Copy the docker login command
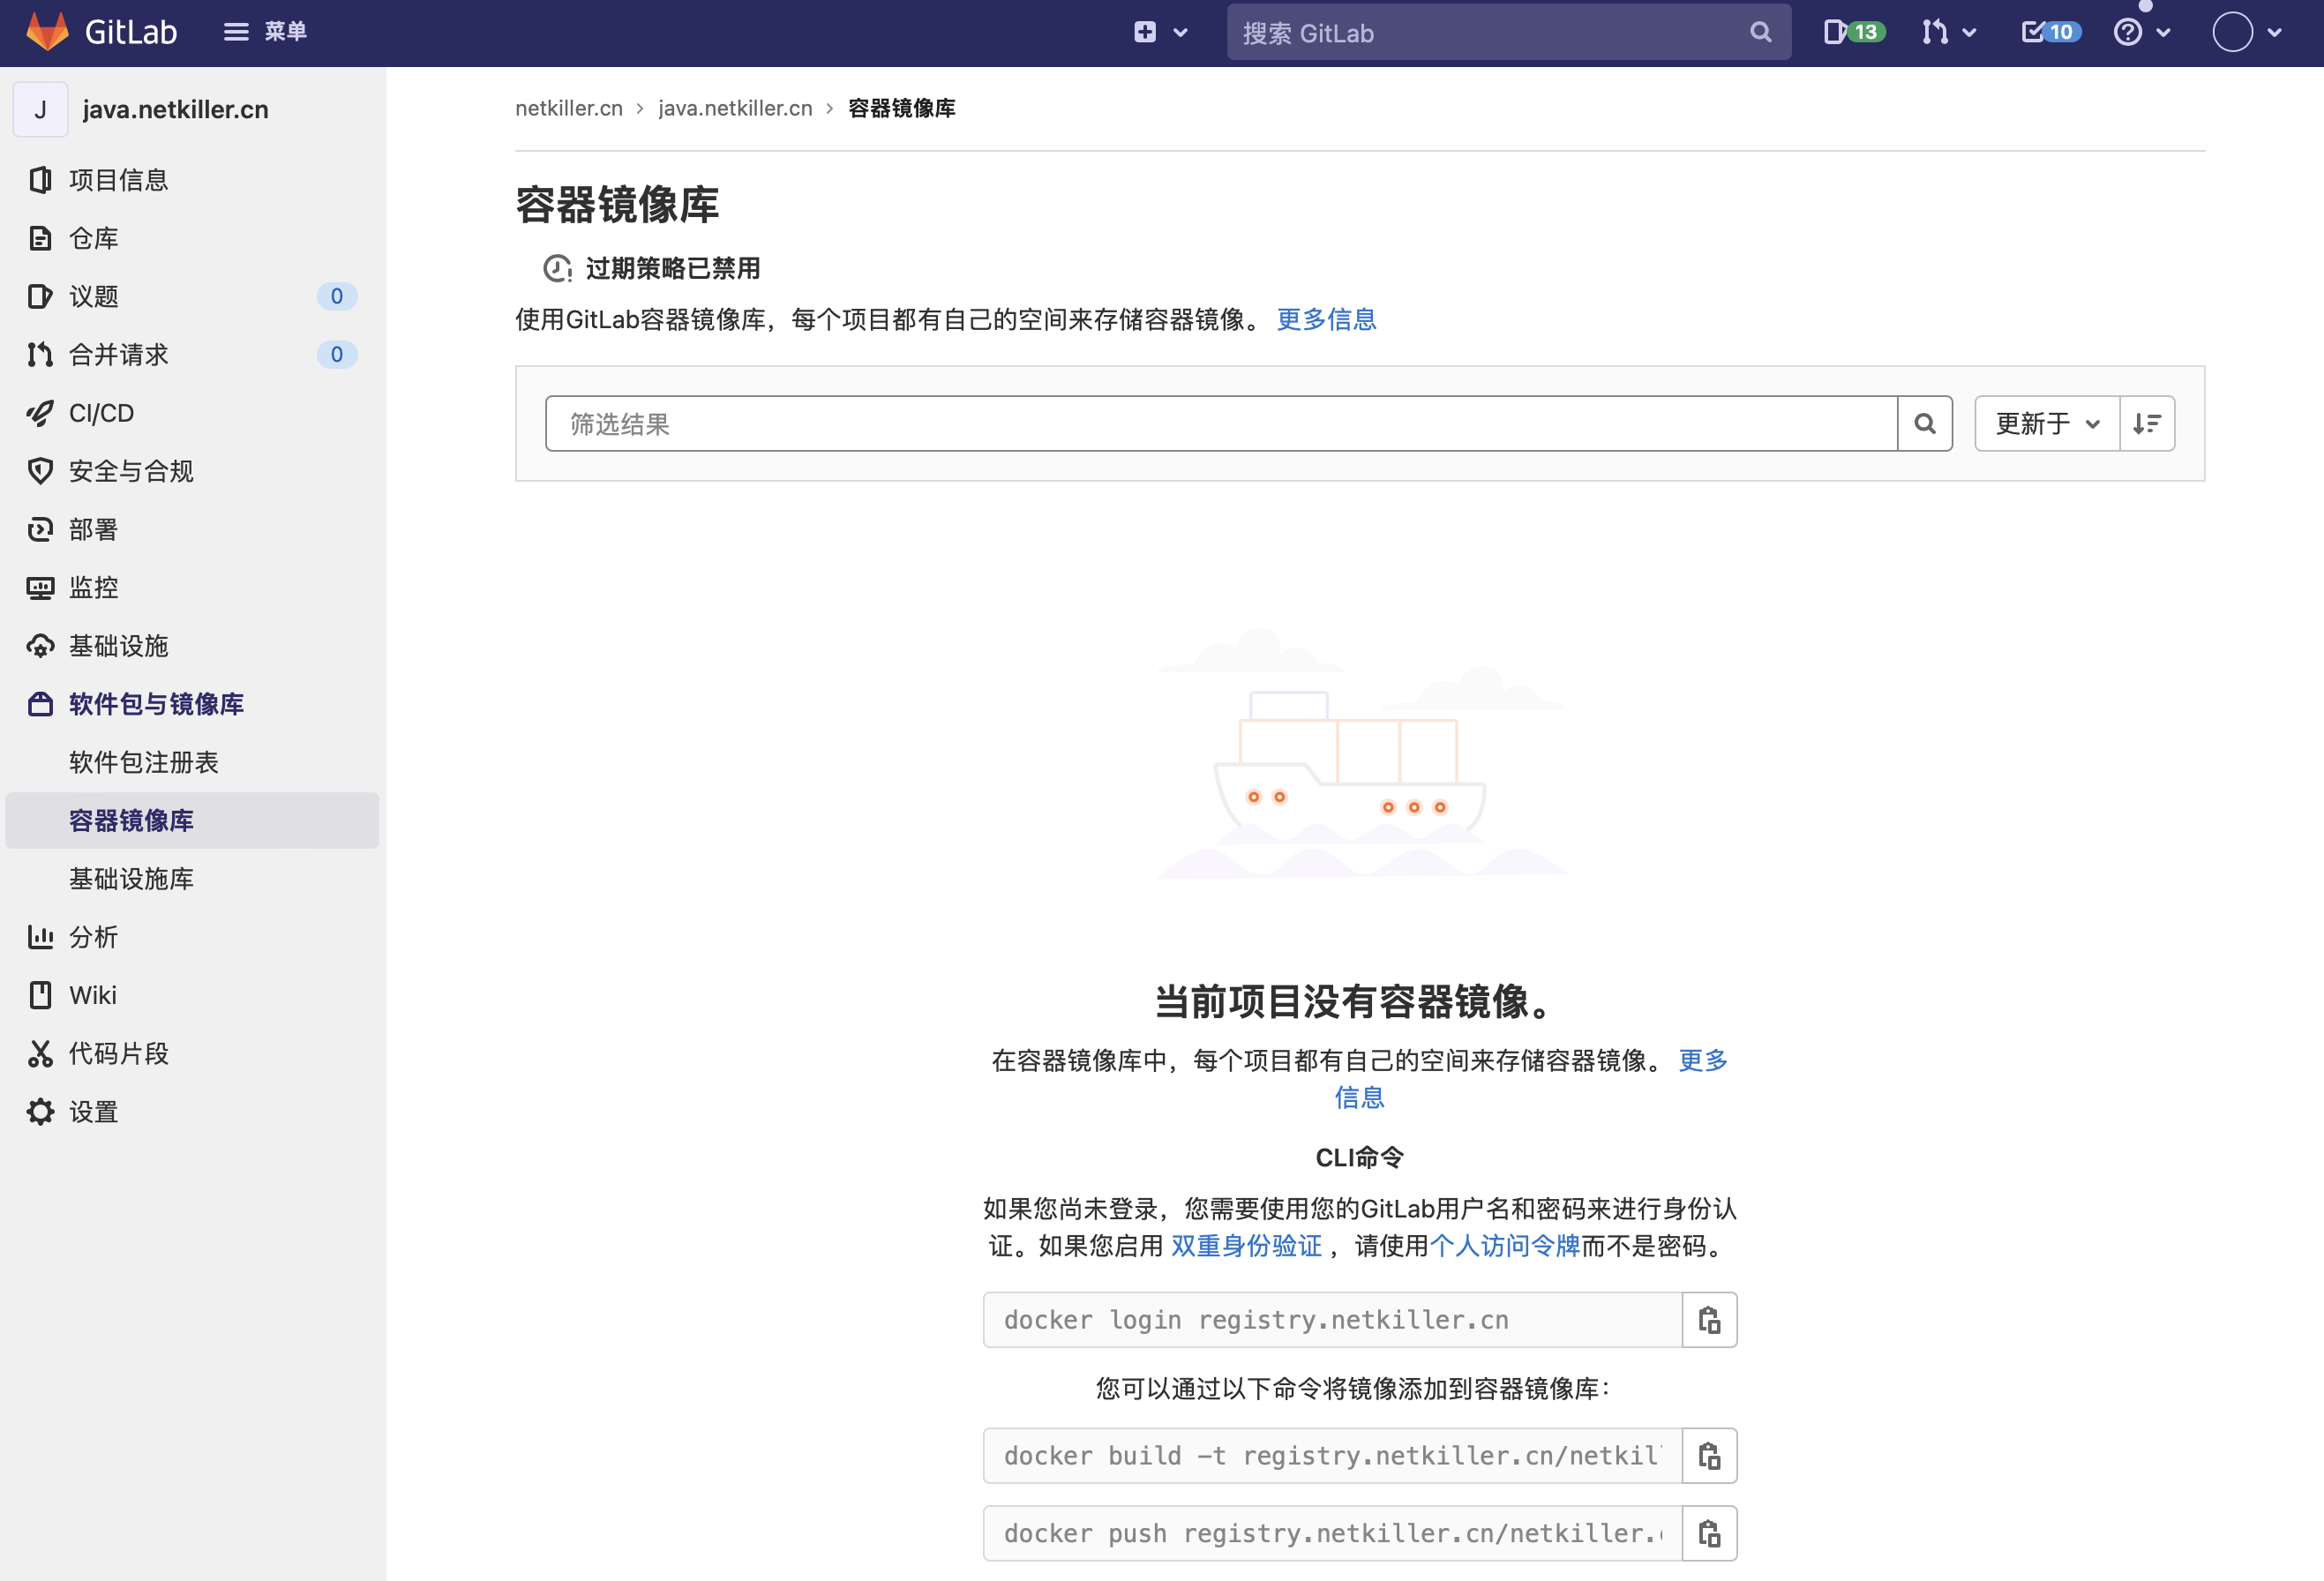The height and width of the screenshot is (1581, 2324). (1709, 1320)
